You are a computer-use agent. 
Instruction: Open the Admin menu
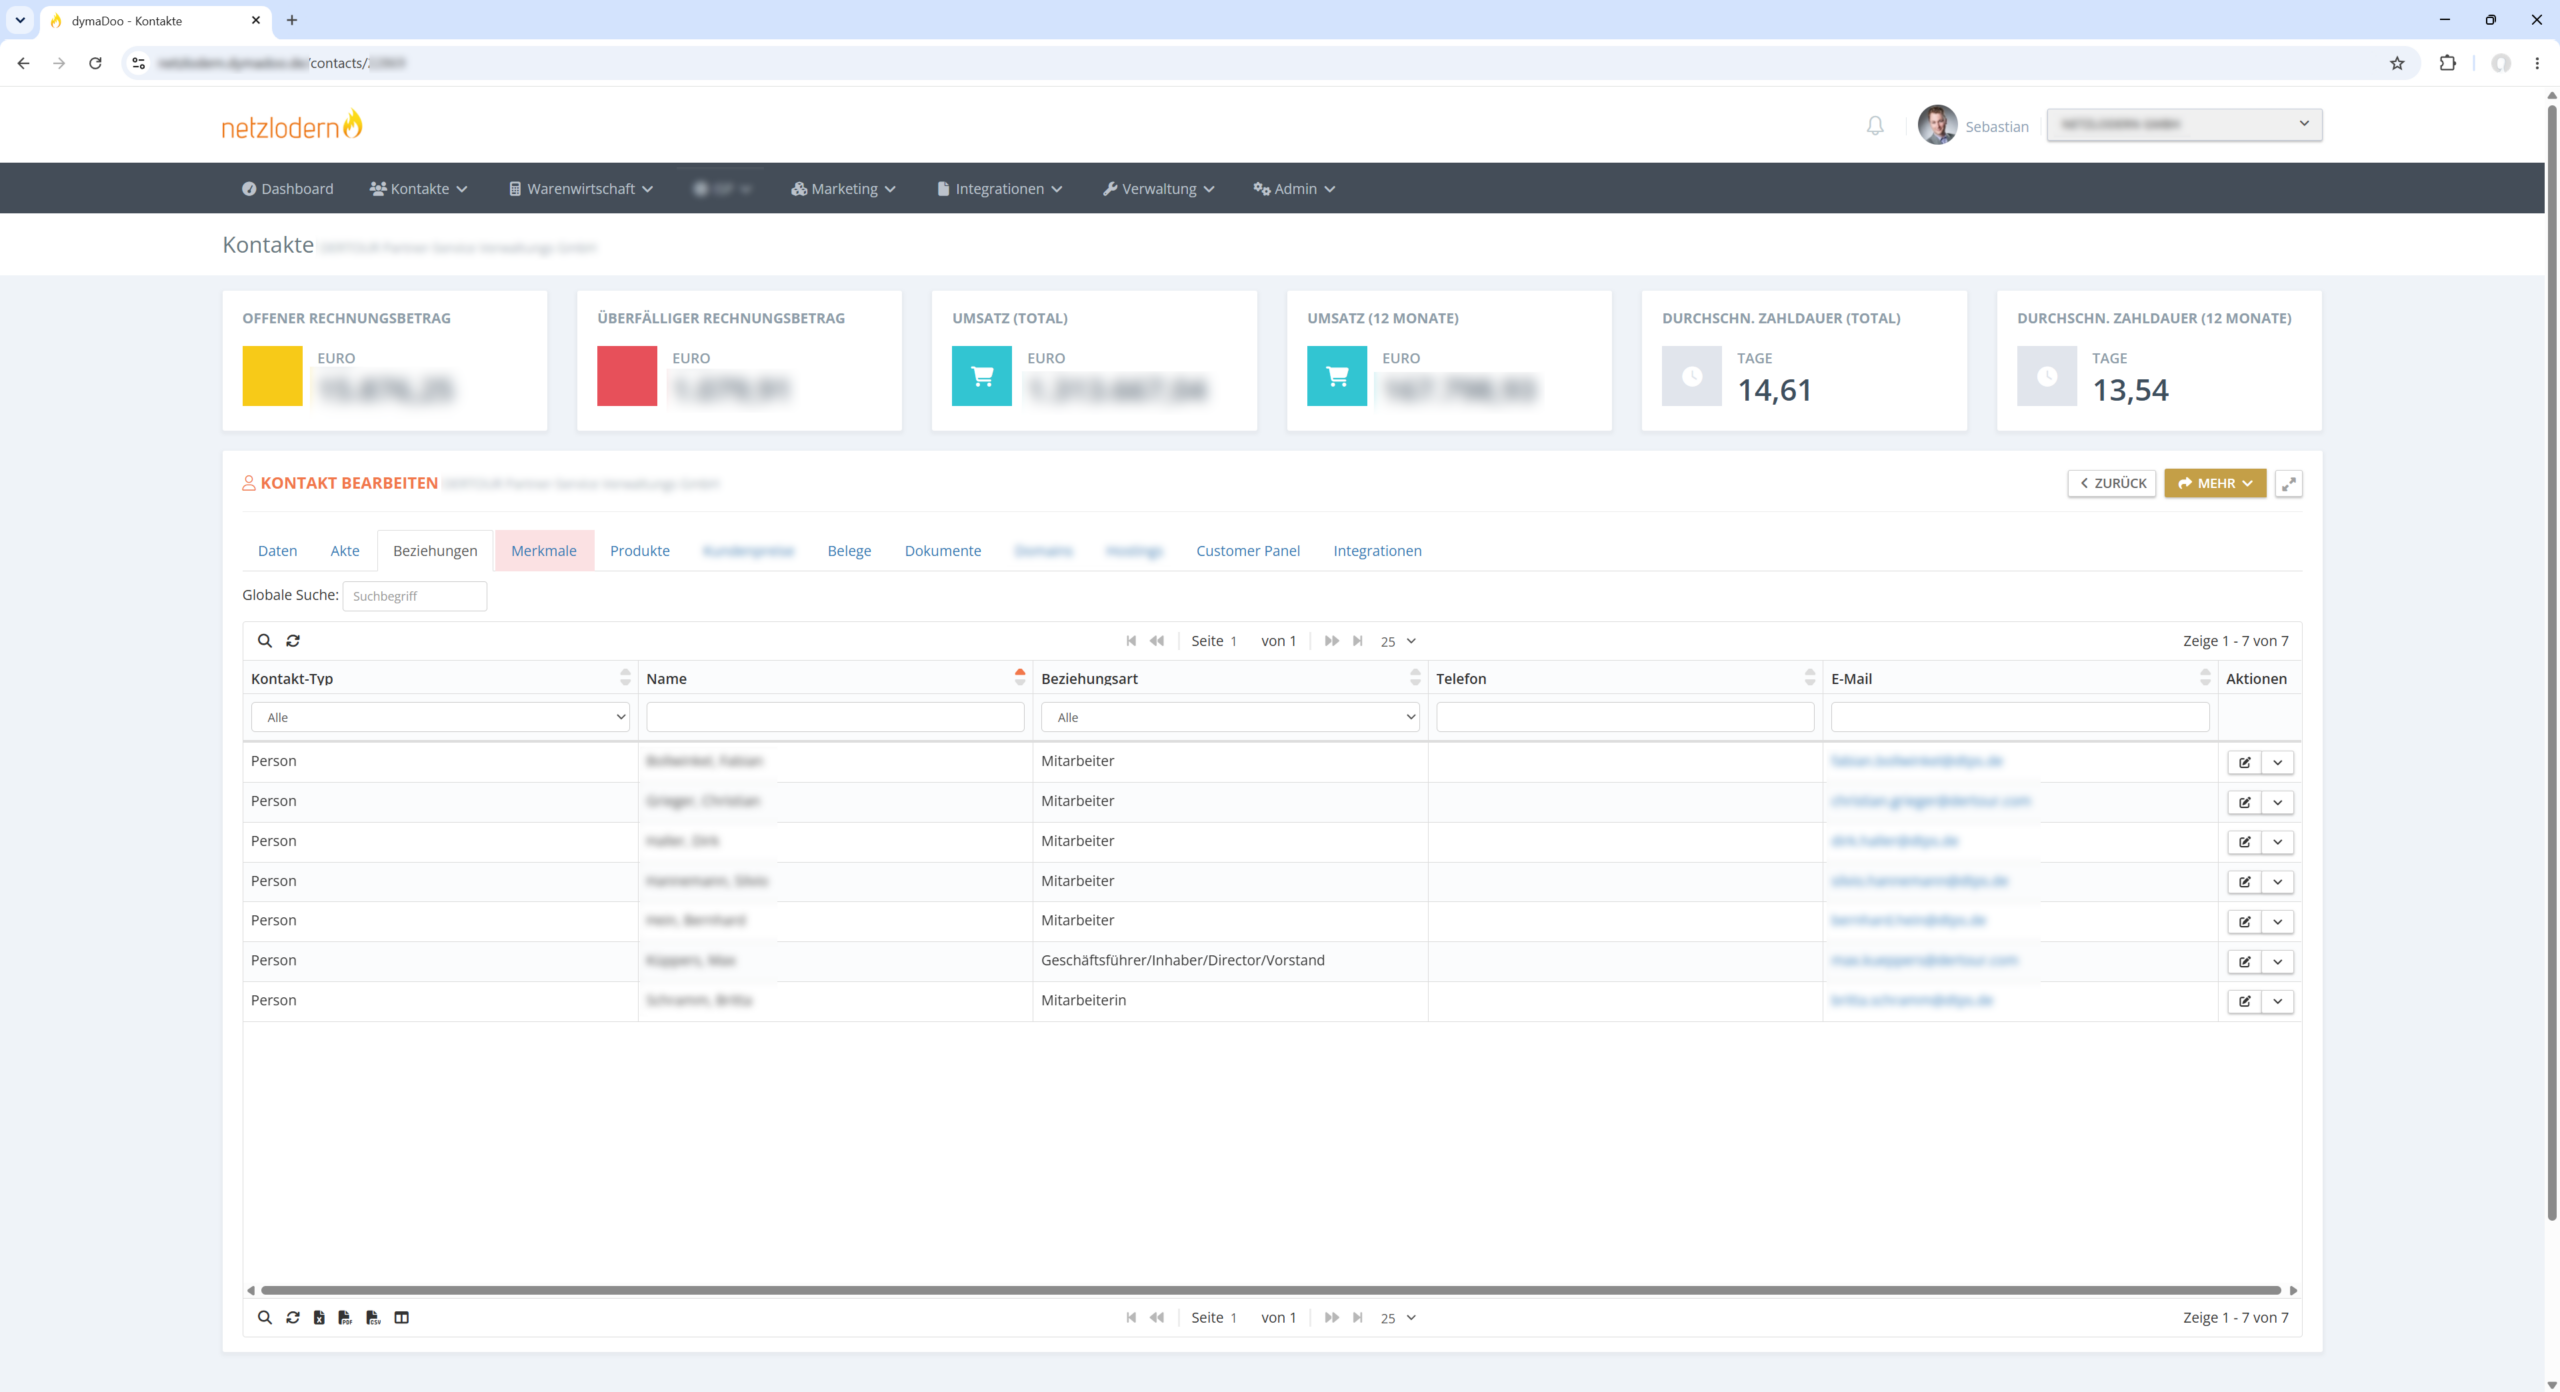(x=1294, y=189)
